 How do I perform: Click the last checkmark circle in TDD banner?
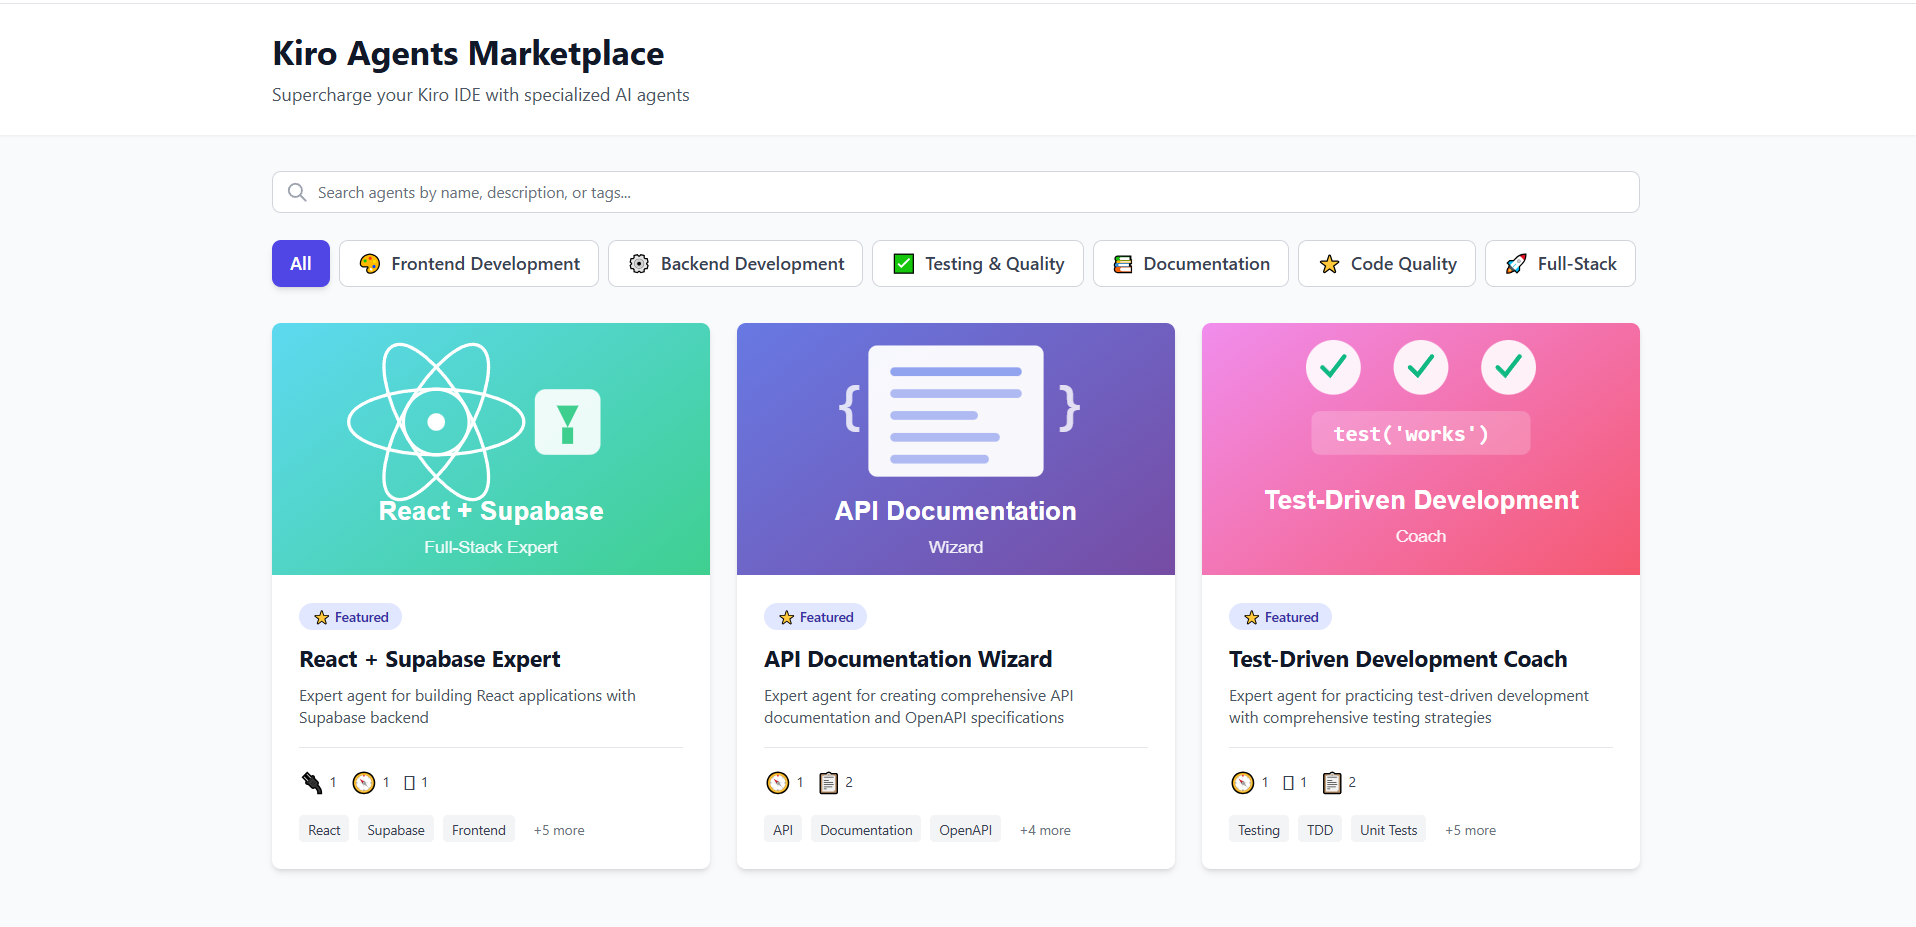point(1508,368)
